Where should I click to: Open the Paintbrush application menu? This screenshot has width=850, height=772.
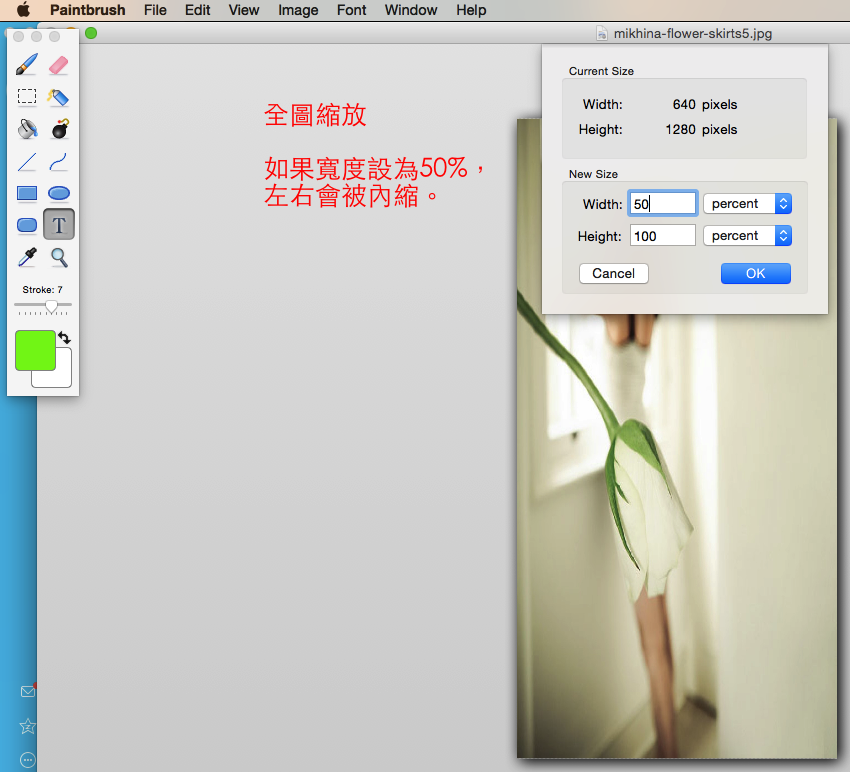[87, 10]
